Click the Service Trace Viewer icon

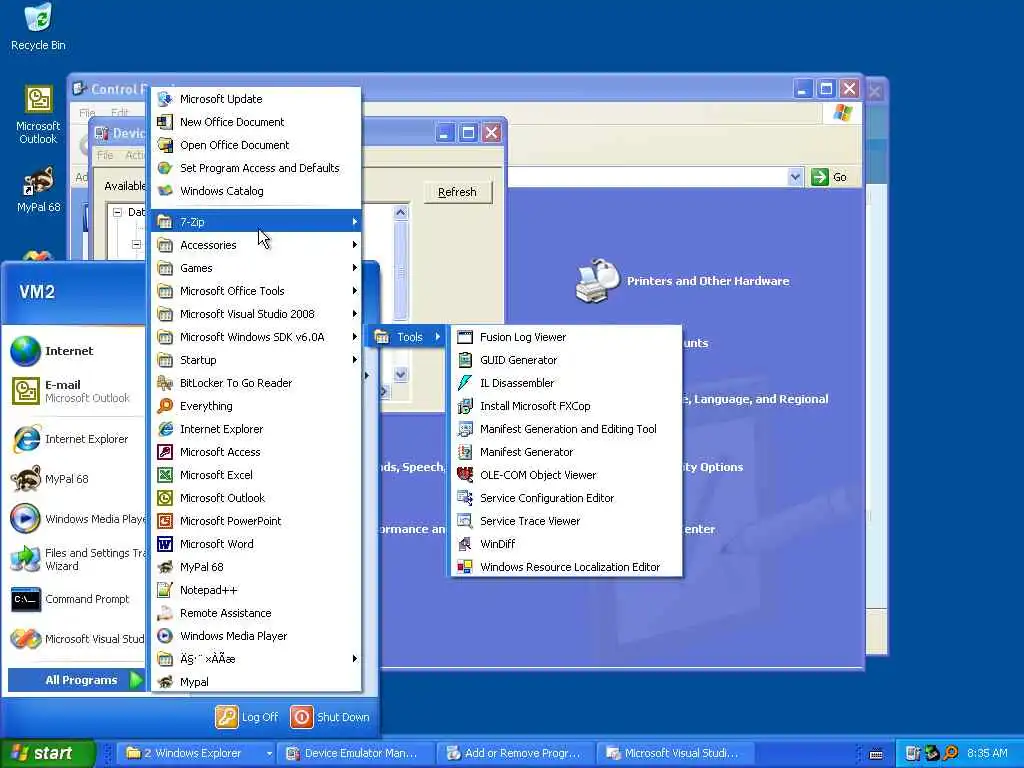465,520
